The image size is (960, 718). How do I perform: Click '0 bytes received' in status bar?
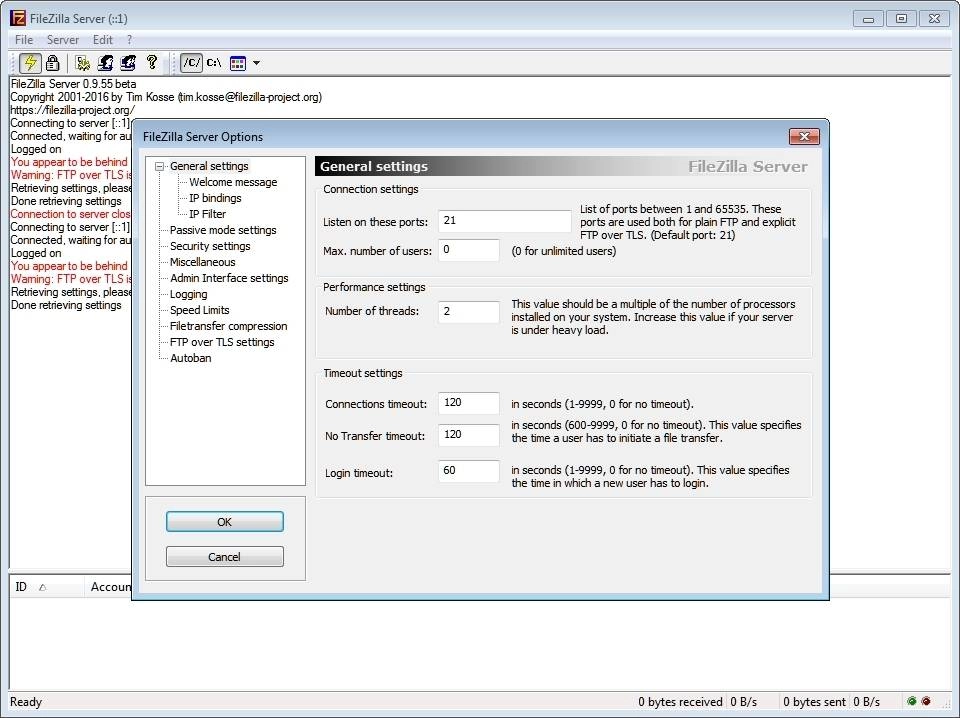tap(680, 702)
